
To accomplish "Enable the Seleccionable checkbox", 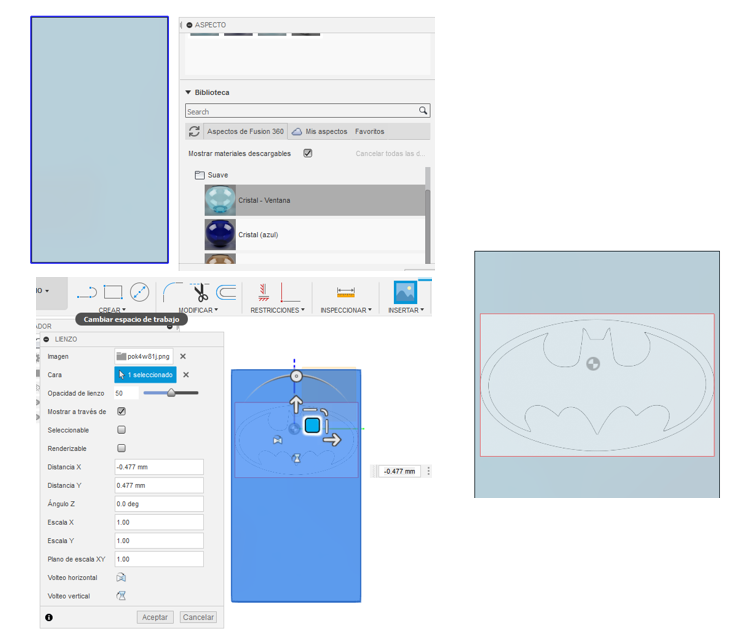I will click(122, 430).
